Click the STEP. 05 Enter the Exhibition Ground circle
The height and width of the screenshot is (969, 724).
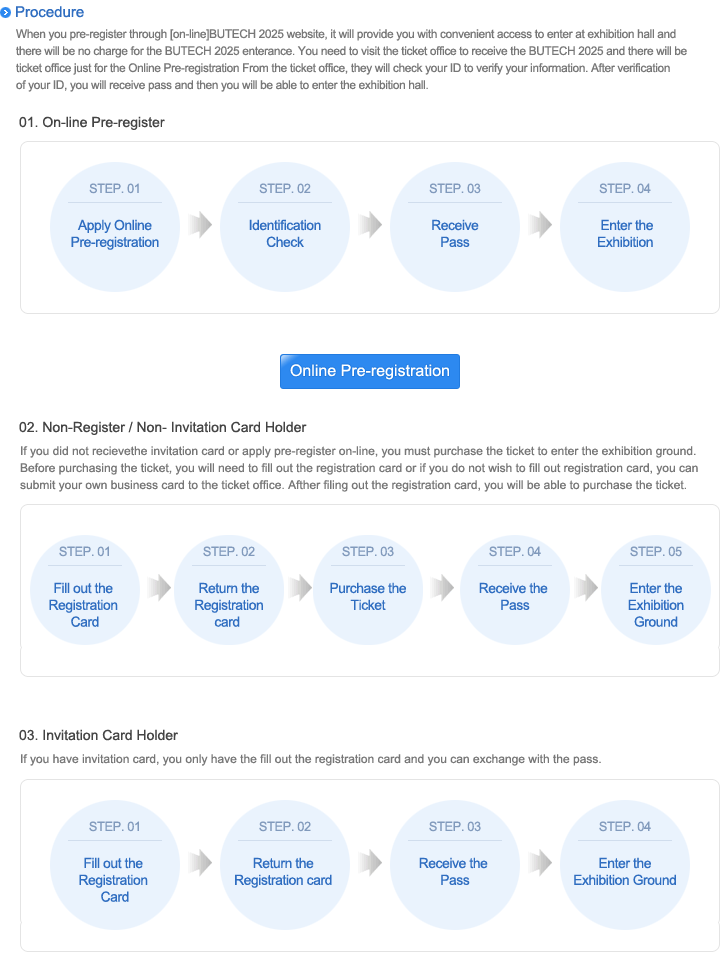655,590
